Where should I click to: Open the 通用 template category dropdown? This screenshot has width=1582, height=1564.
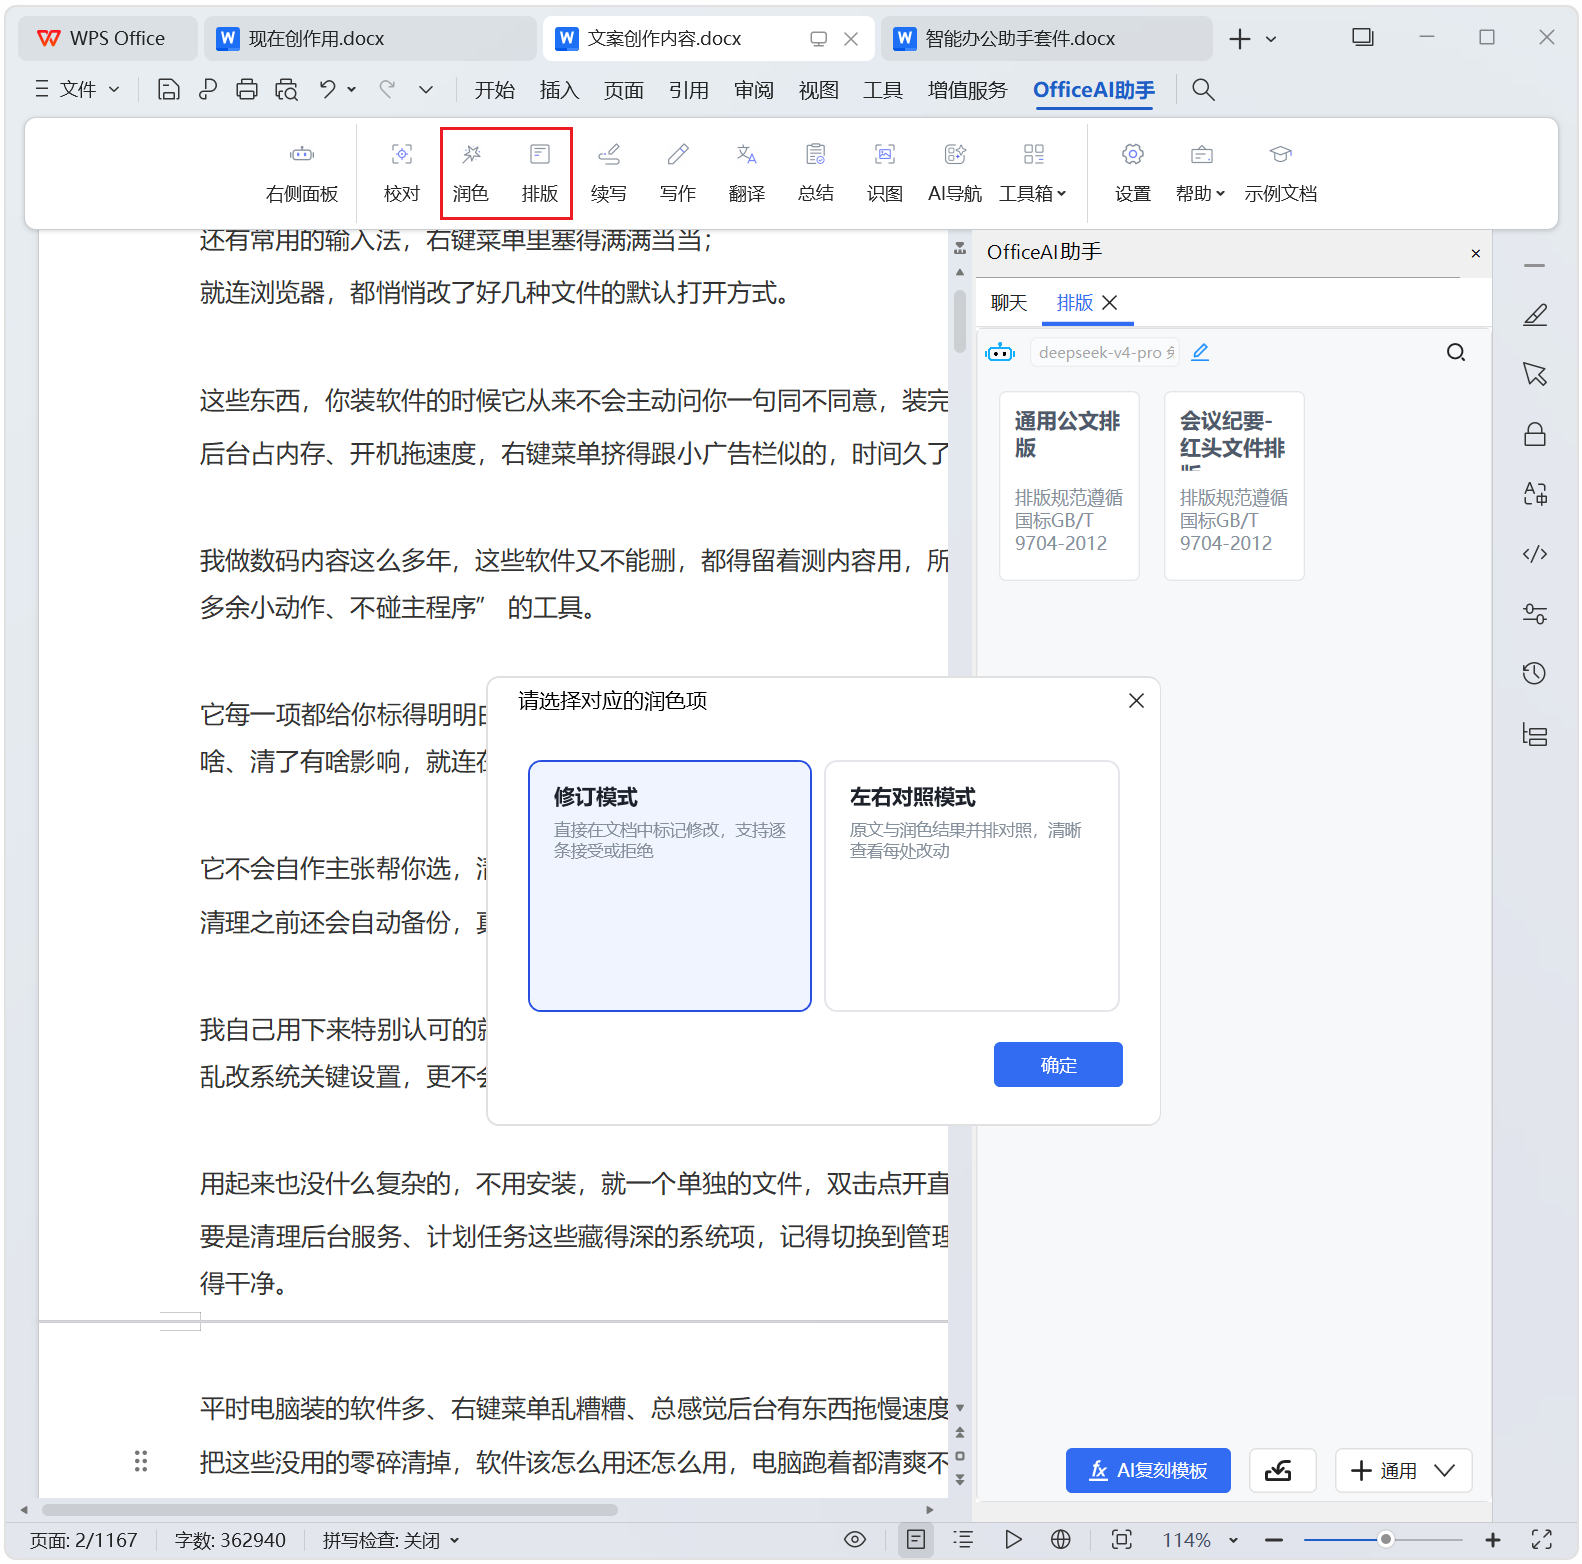pyautogui.click(x=1404, y=1471)
